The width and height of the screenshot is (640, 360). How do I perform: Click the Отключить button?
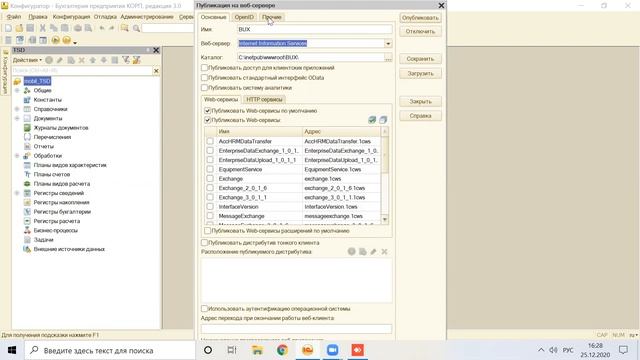click(420, 31)
